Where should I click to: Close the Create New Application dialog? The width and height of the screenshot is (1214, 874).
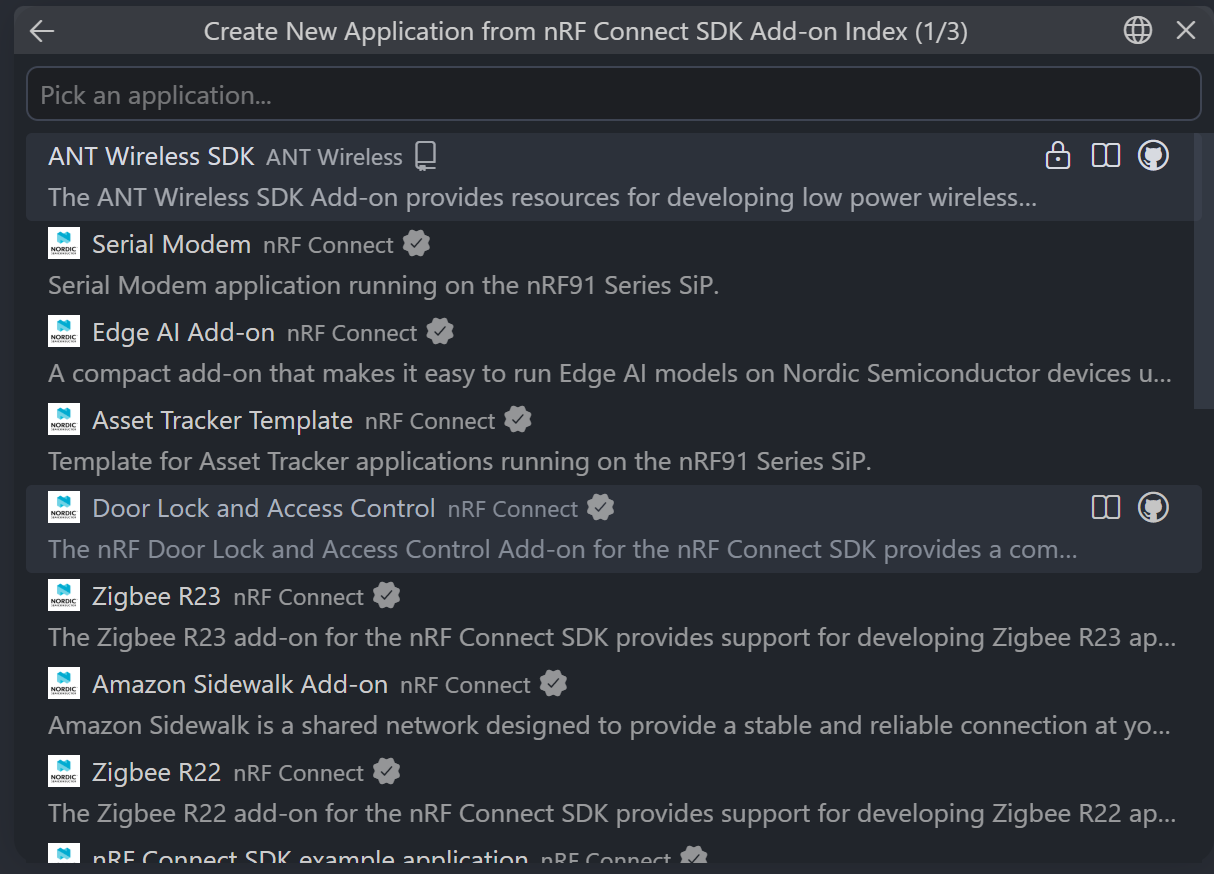pyautogui.click(x=1186, y=31)
